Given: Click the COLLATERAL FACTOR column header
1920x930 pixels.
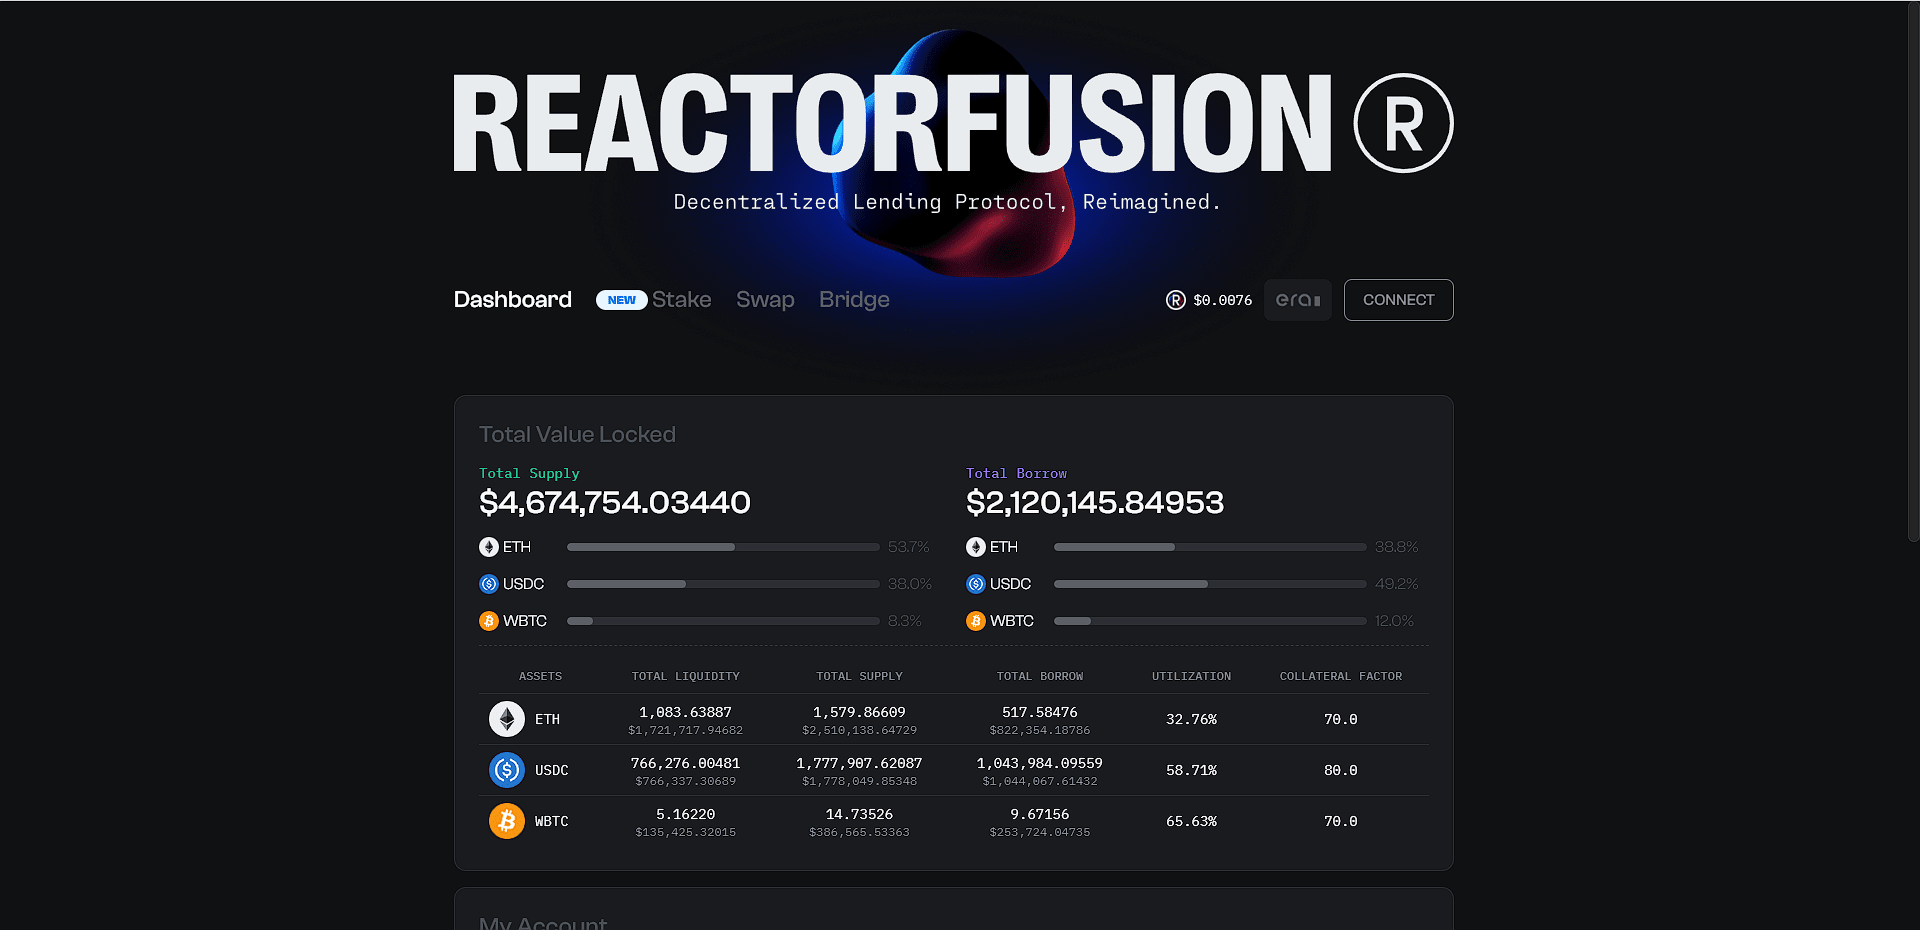Looking at the screenshot, I should tap(1341, 677).
